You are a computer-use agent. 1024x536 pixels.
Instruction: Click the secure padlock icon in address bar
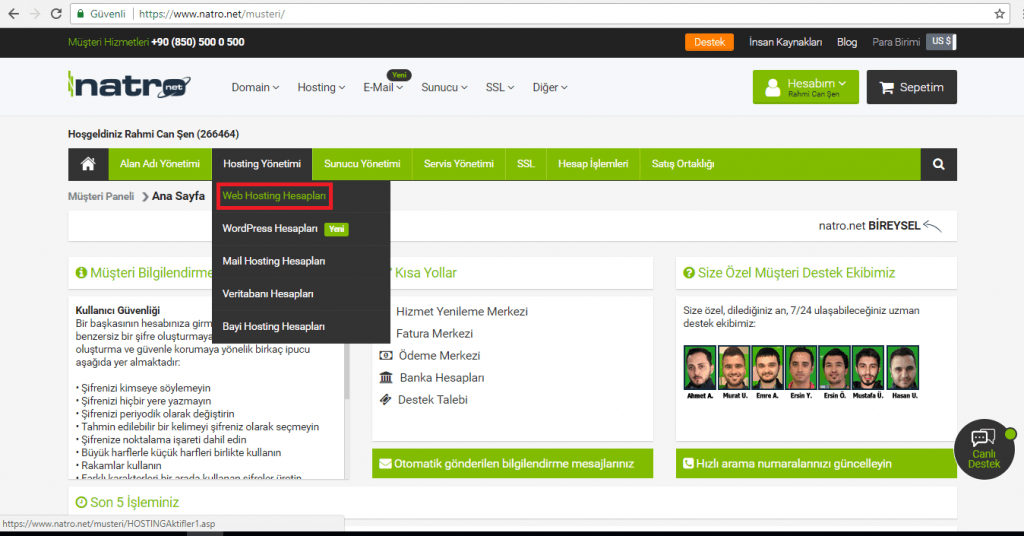click(80, 14)
